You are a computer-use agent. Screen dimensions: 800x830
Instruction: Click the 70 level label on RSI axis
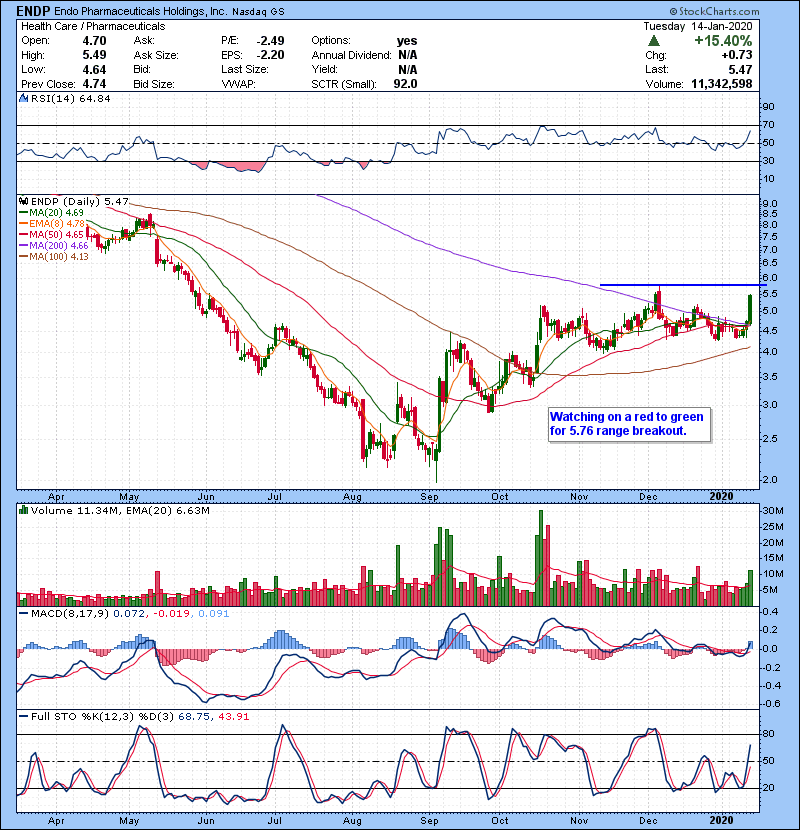point(768,125)
